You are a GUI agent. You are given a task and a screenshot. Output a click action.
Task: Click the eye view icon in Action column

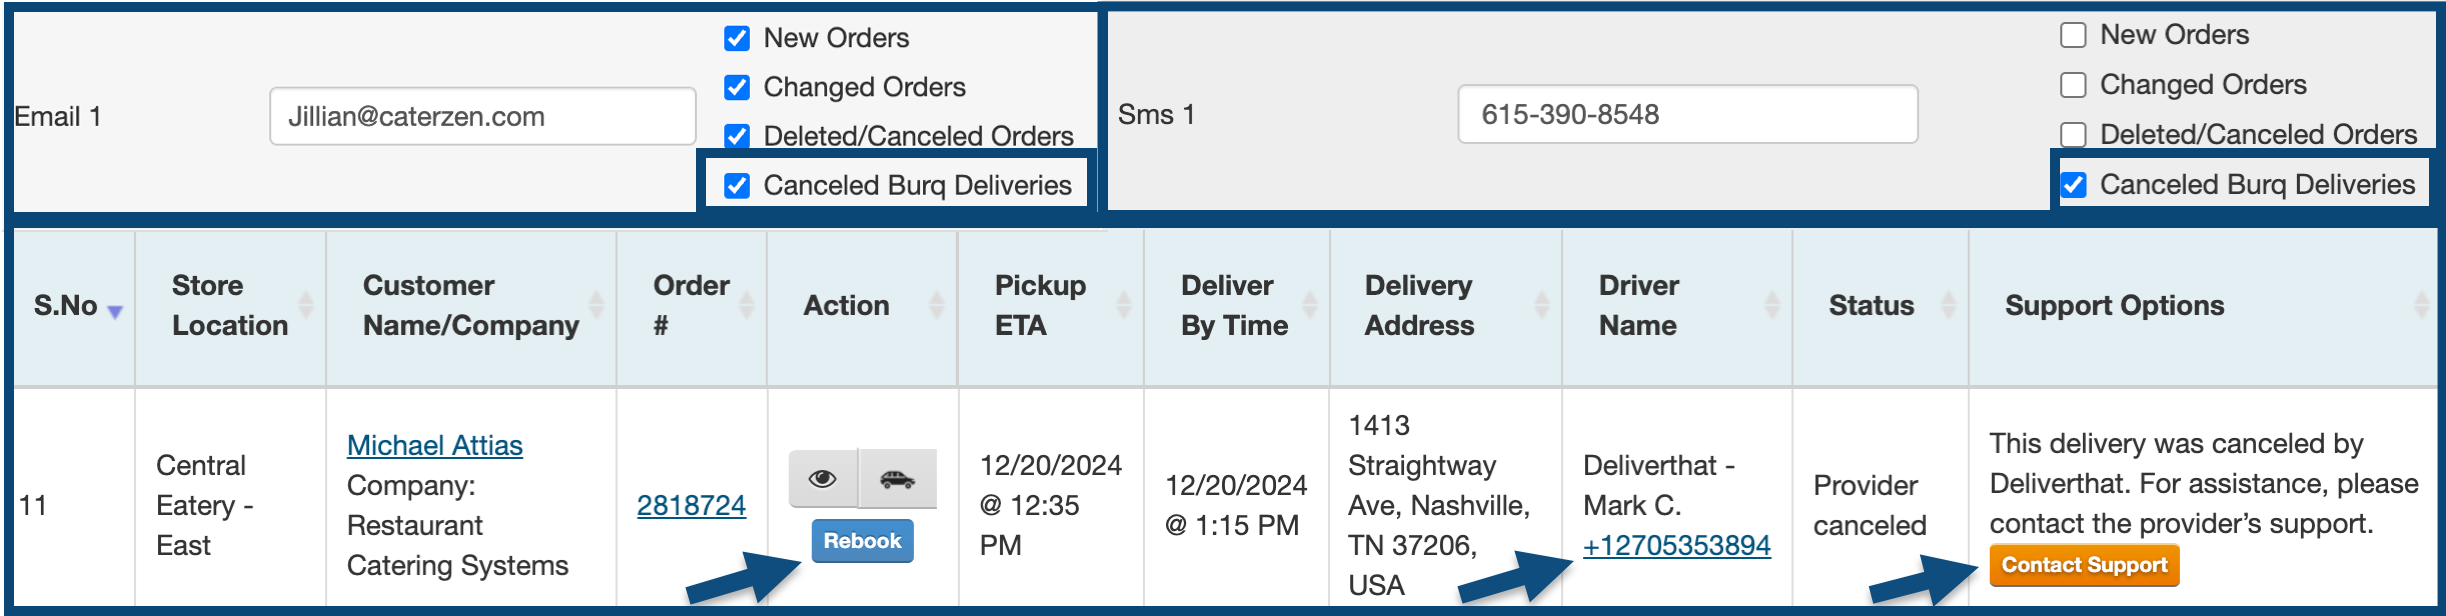pos(822,479)
